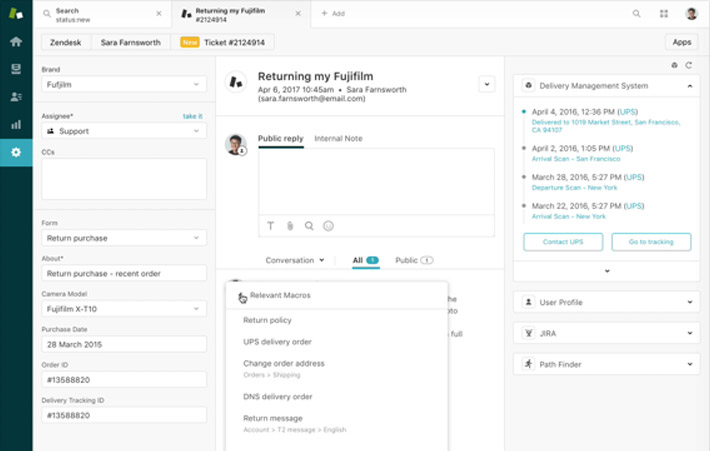
Task: Collapse the Delivery Management System panel
Action: 690,86
